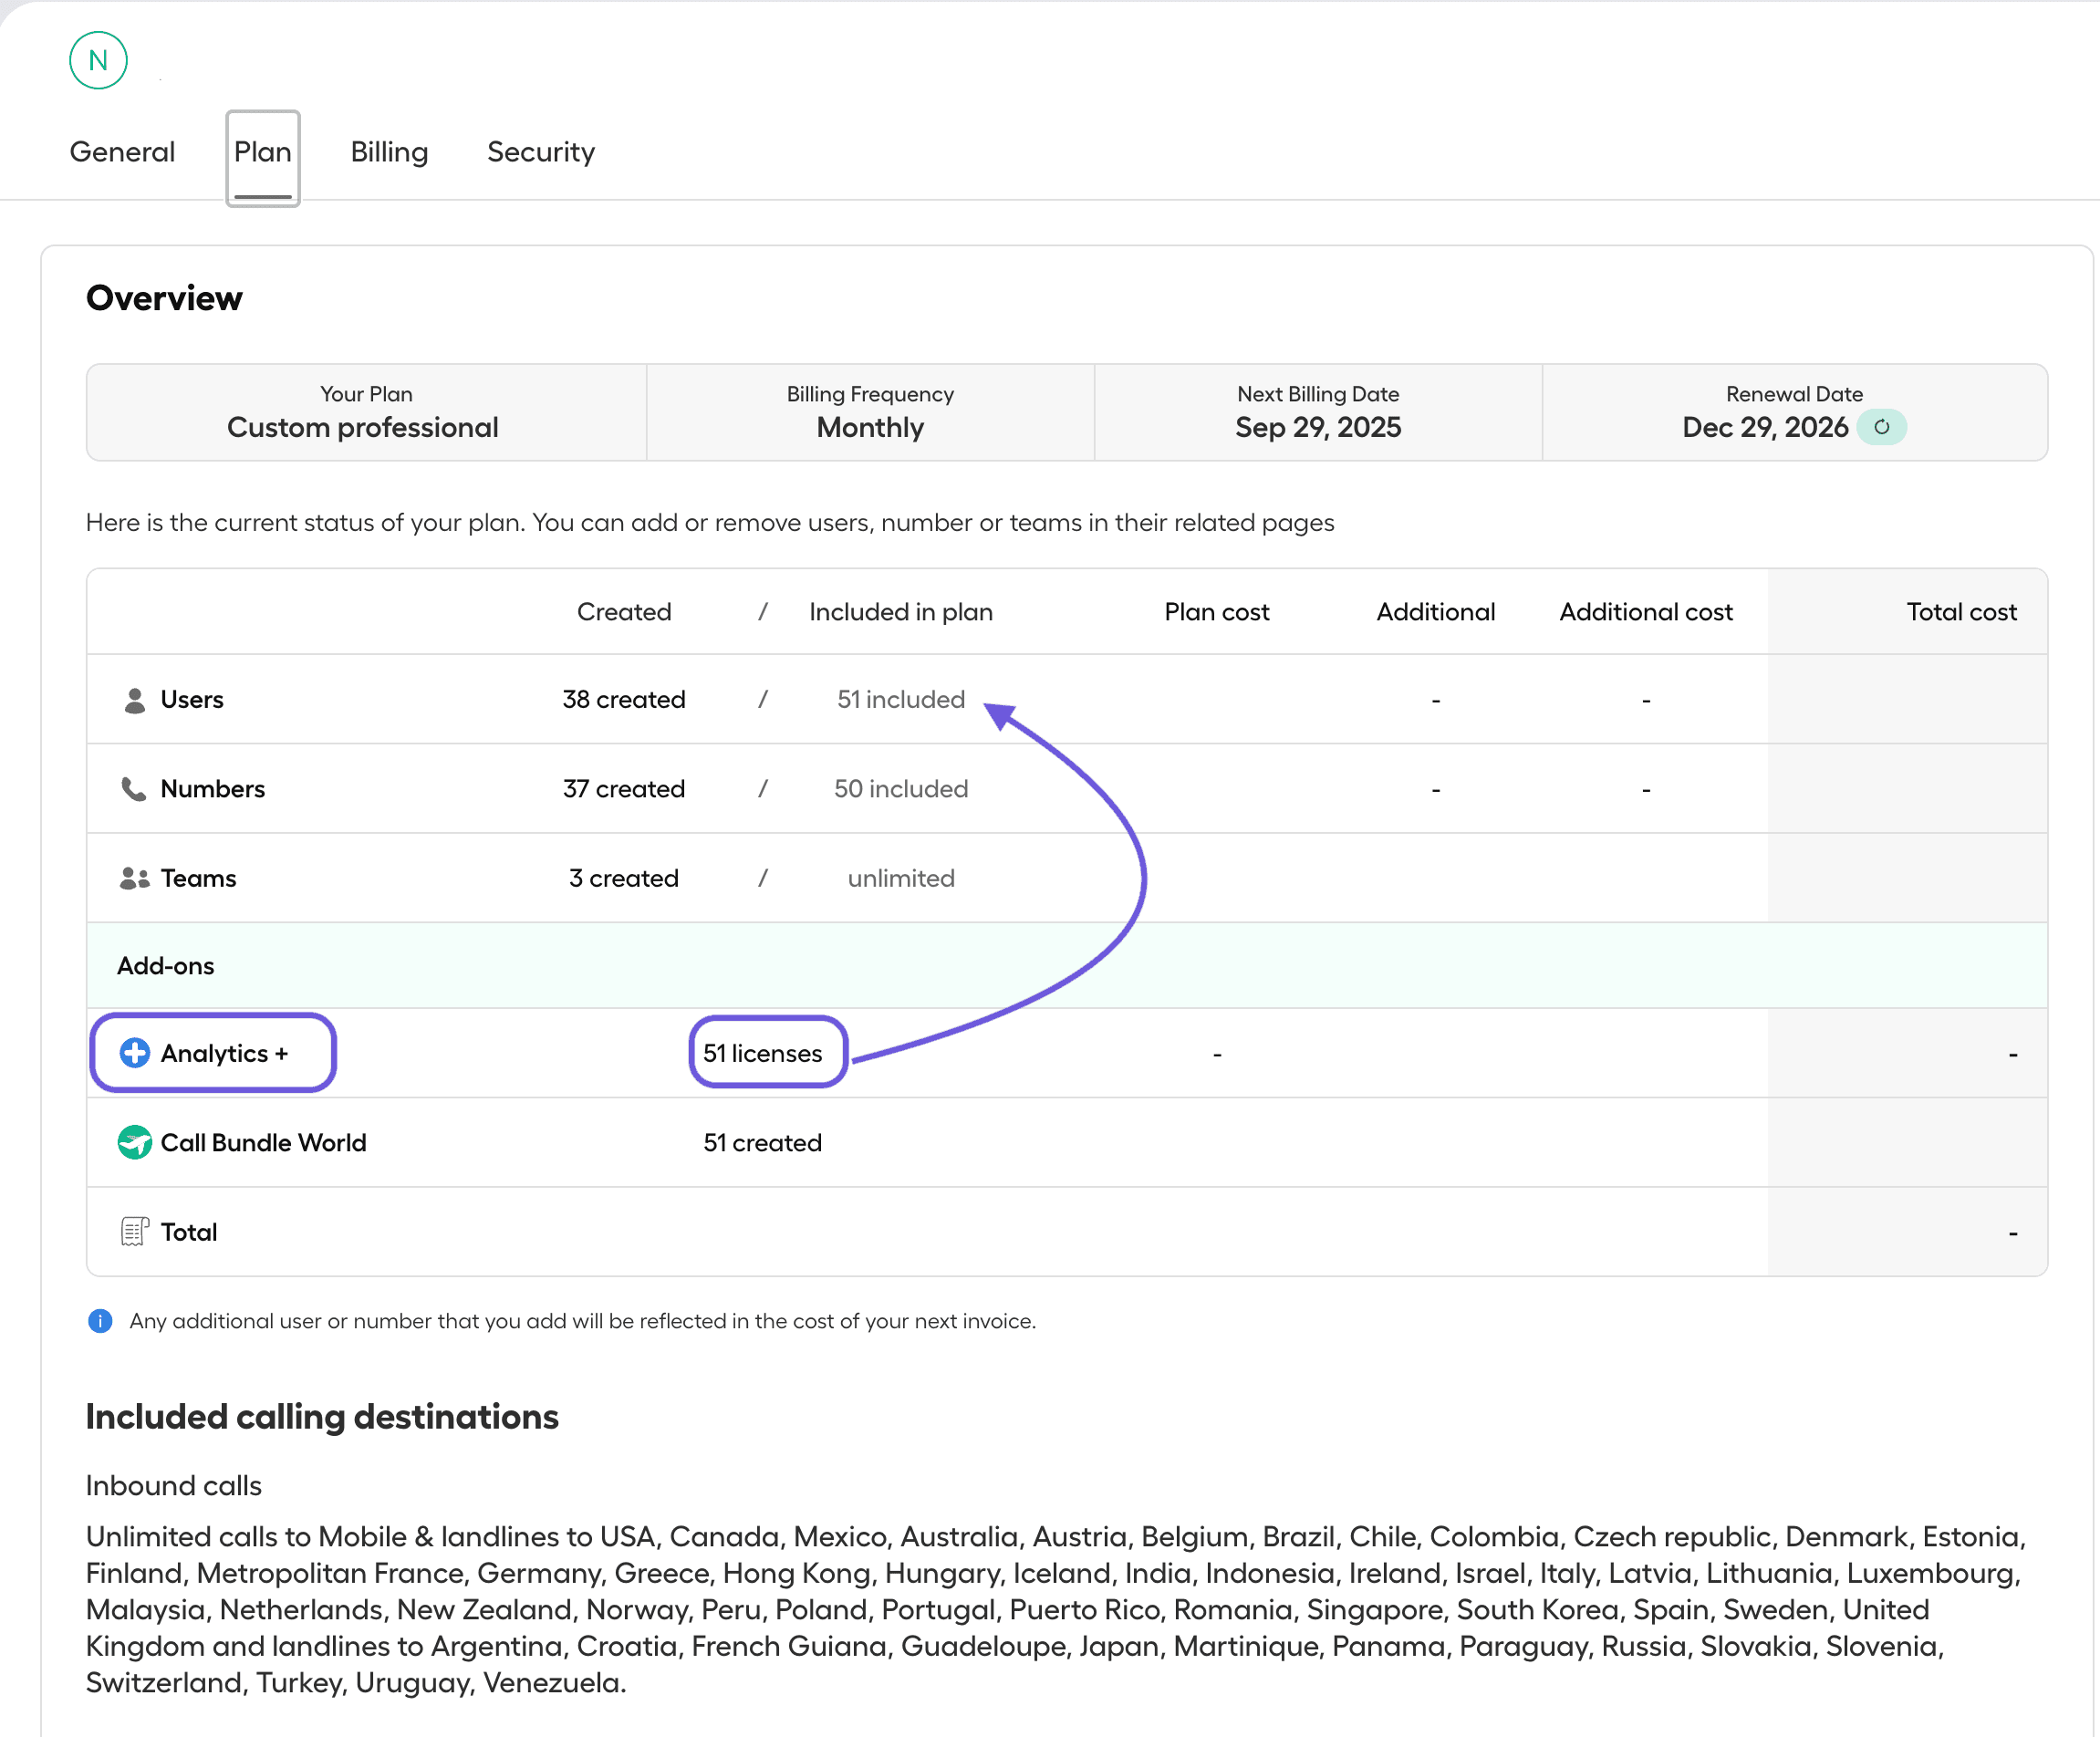Click the Custom professional plan name
2100x1737 pixels.
pyautogui.click(x=363, y=427)
